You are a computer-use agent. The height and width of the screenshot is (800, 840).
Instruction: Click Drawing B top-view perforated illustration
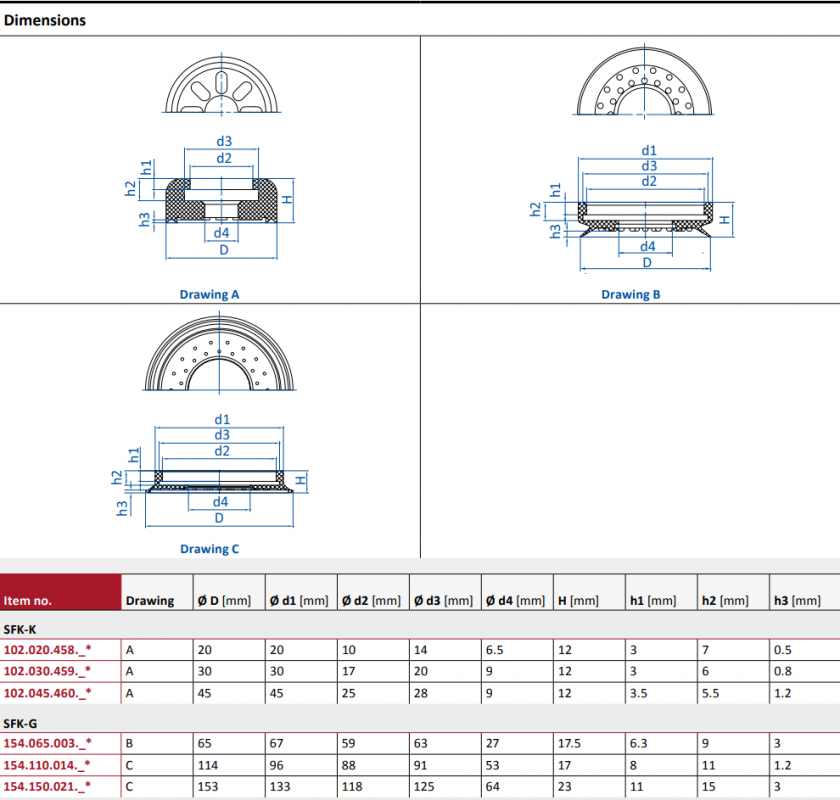644,81
